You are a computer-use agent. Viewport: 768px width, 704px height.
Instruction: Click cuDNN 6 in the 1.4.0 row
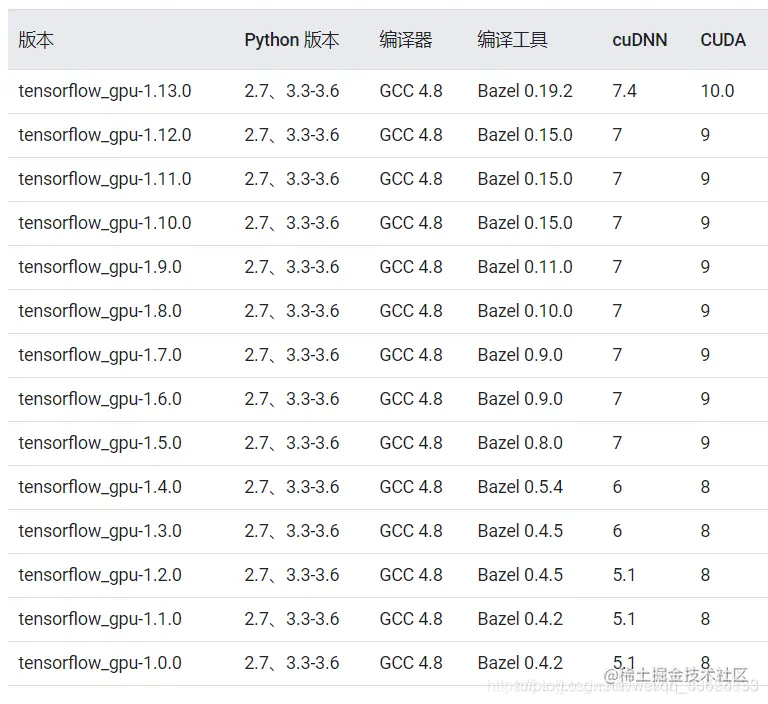[x=617, y=487]
